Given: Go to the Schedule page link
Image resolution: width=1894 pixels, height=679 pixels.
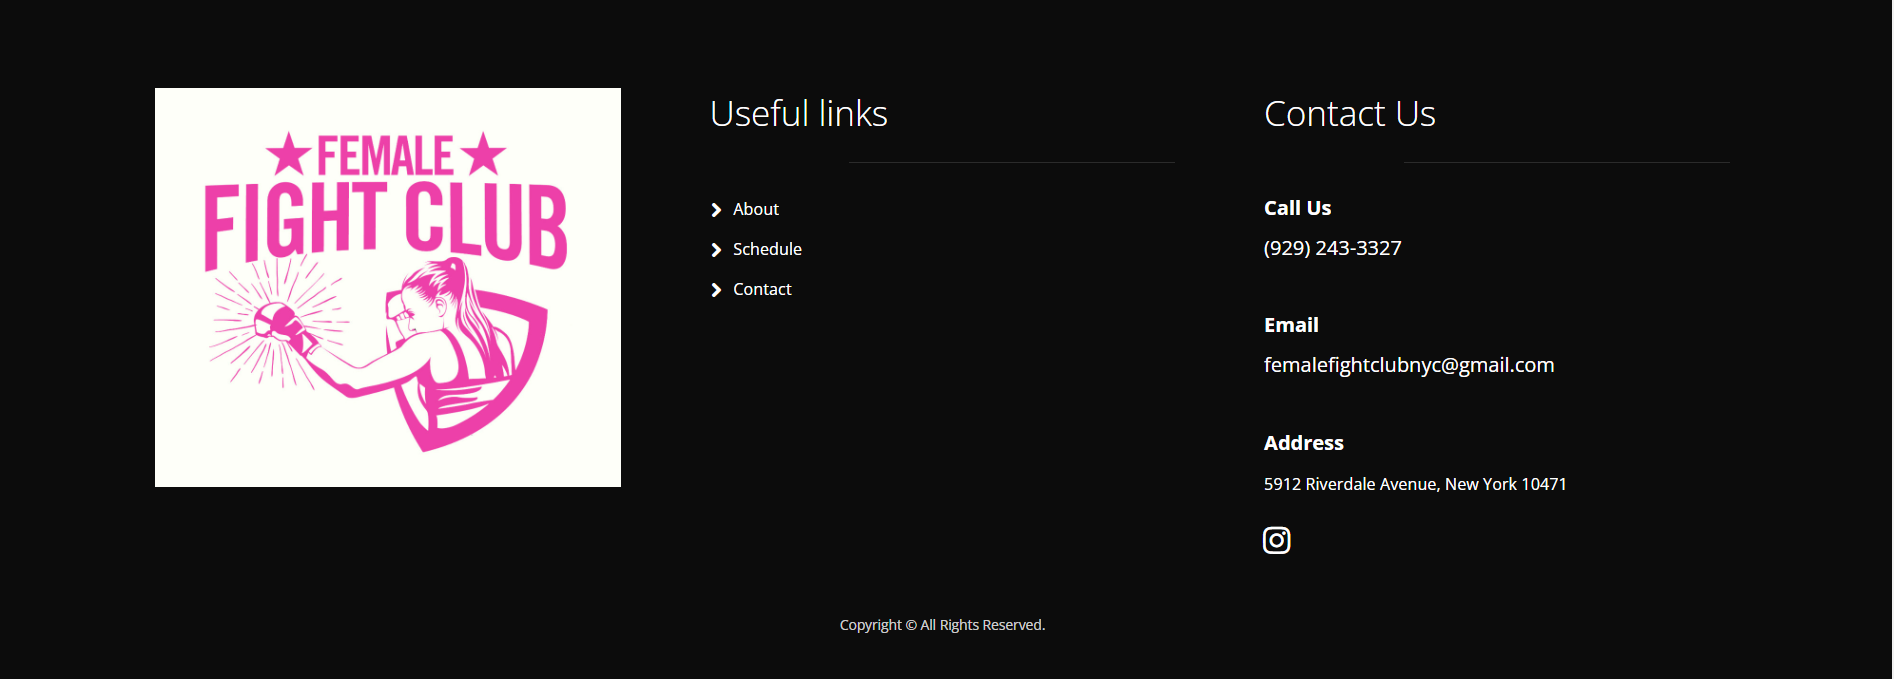Looking at the screenshot, I should [767, 249].
